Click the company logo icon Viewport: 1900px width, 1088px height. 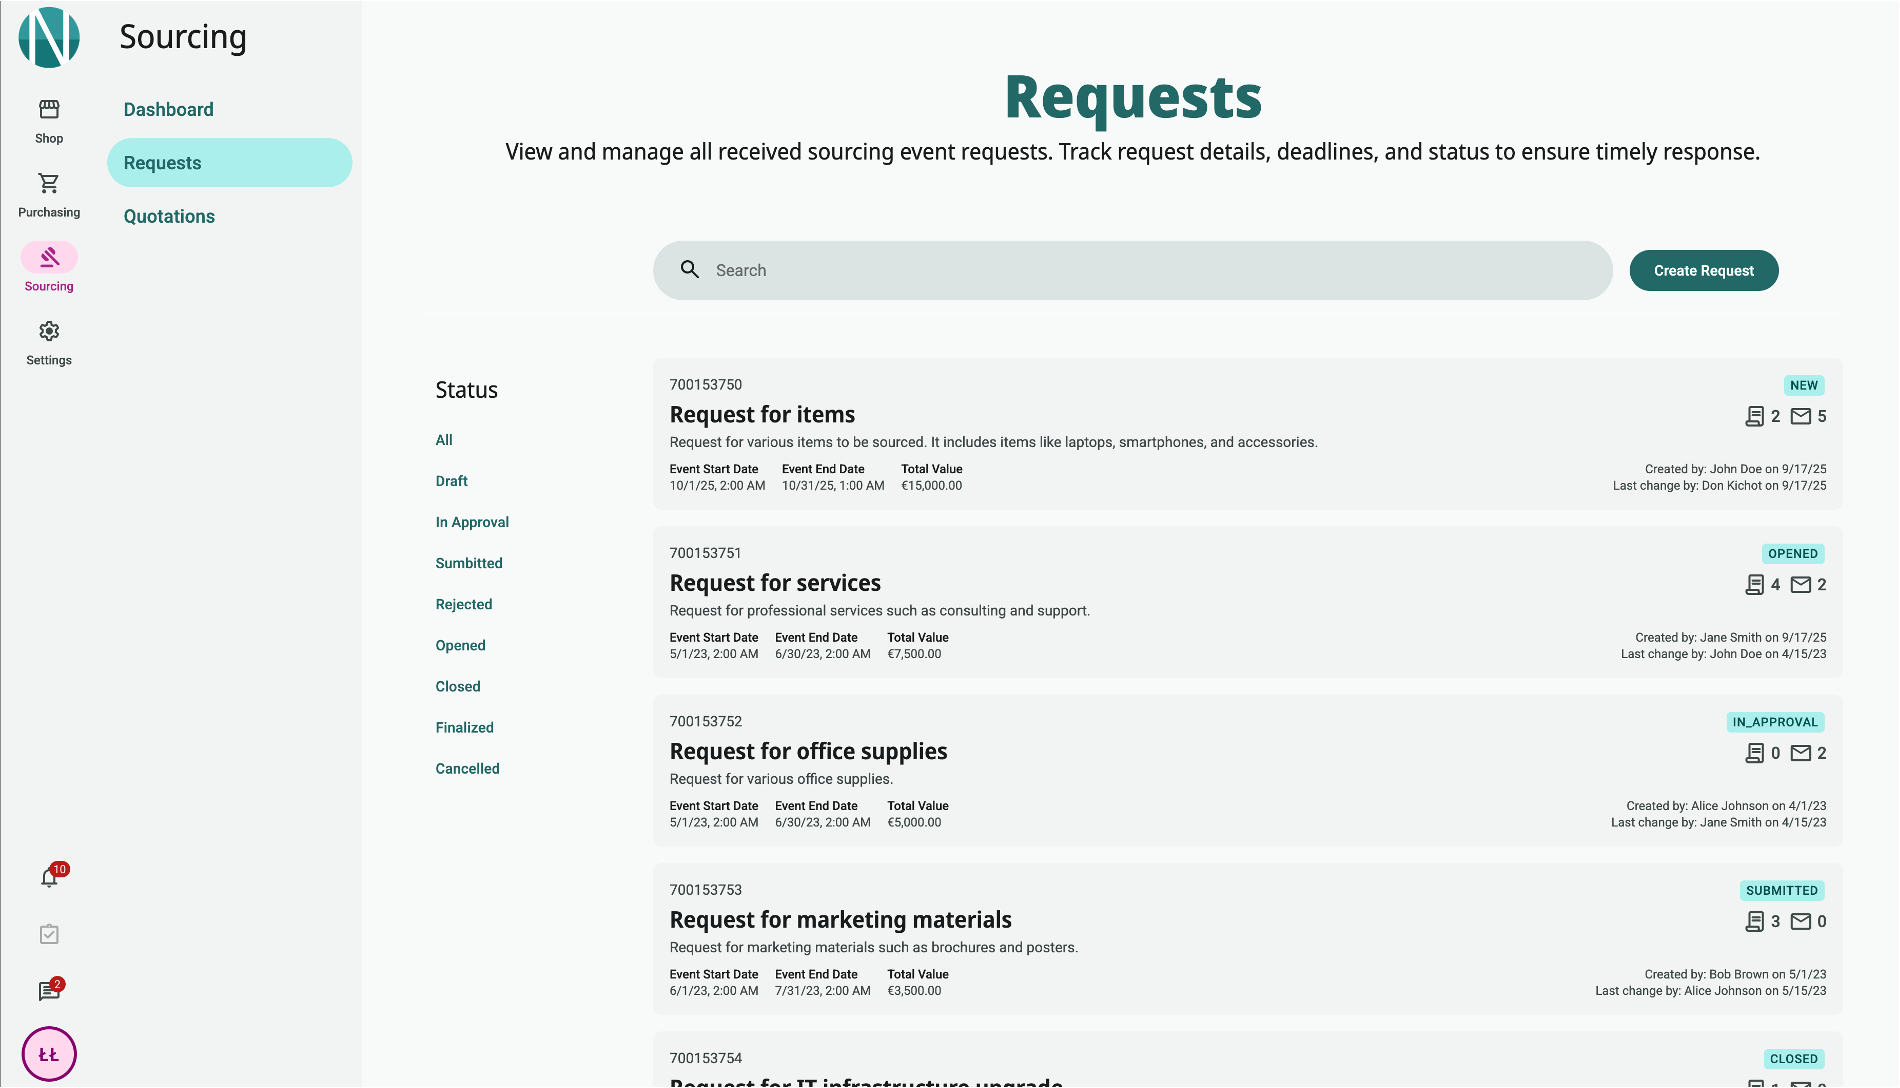tap(49, 38)
